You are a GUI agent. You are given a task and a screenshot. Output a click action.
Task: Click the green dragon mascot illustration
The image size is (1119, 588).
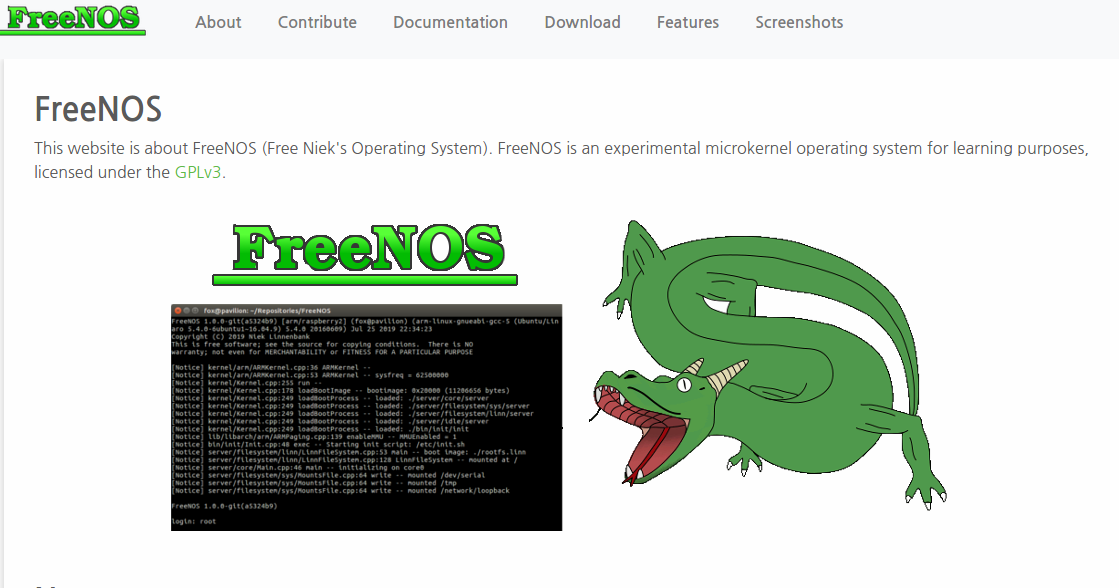click(769, 364)
